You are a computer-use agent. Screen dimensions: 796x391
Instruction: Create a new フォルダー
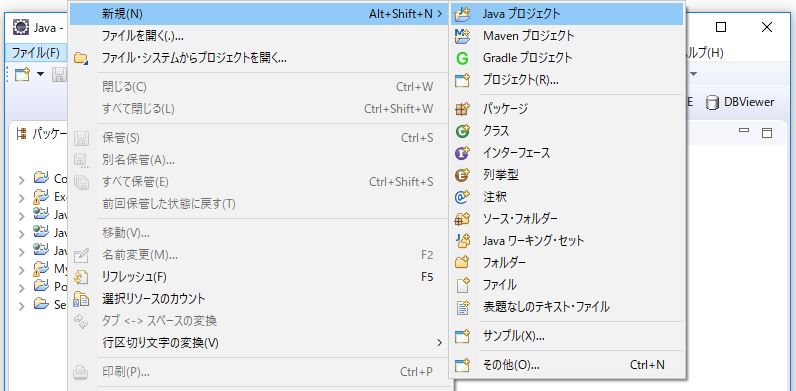567,263
